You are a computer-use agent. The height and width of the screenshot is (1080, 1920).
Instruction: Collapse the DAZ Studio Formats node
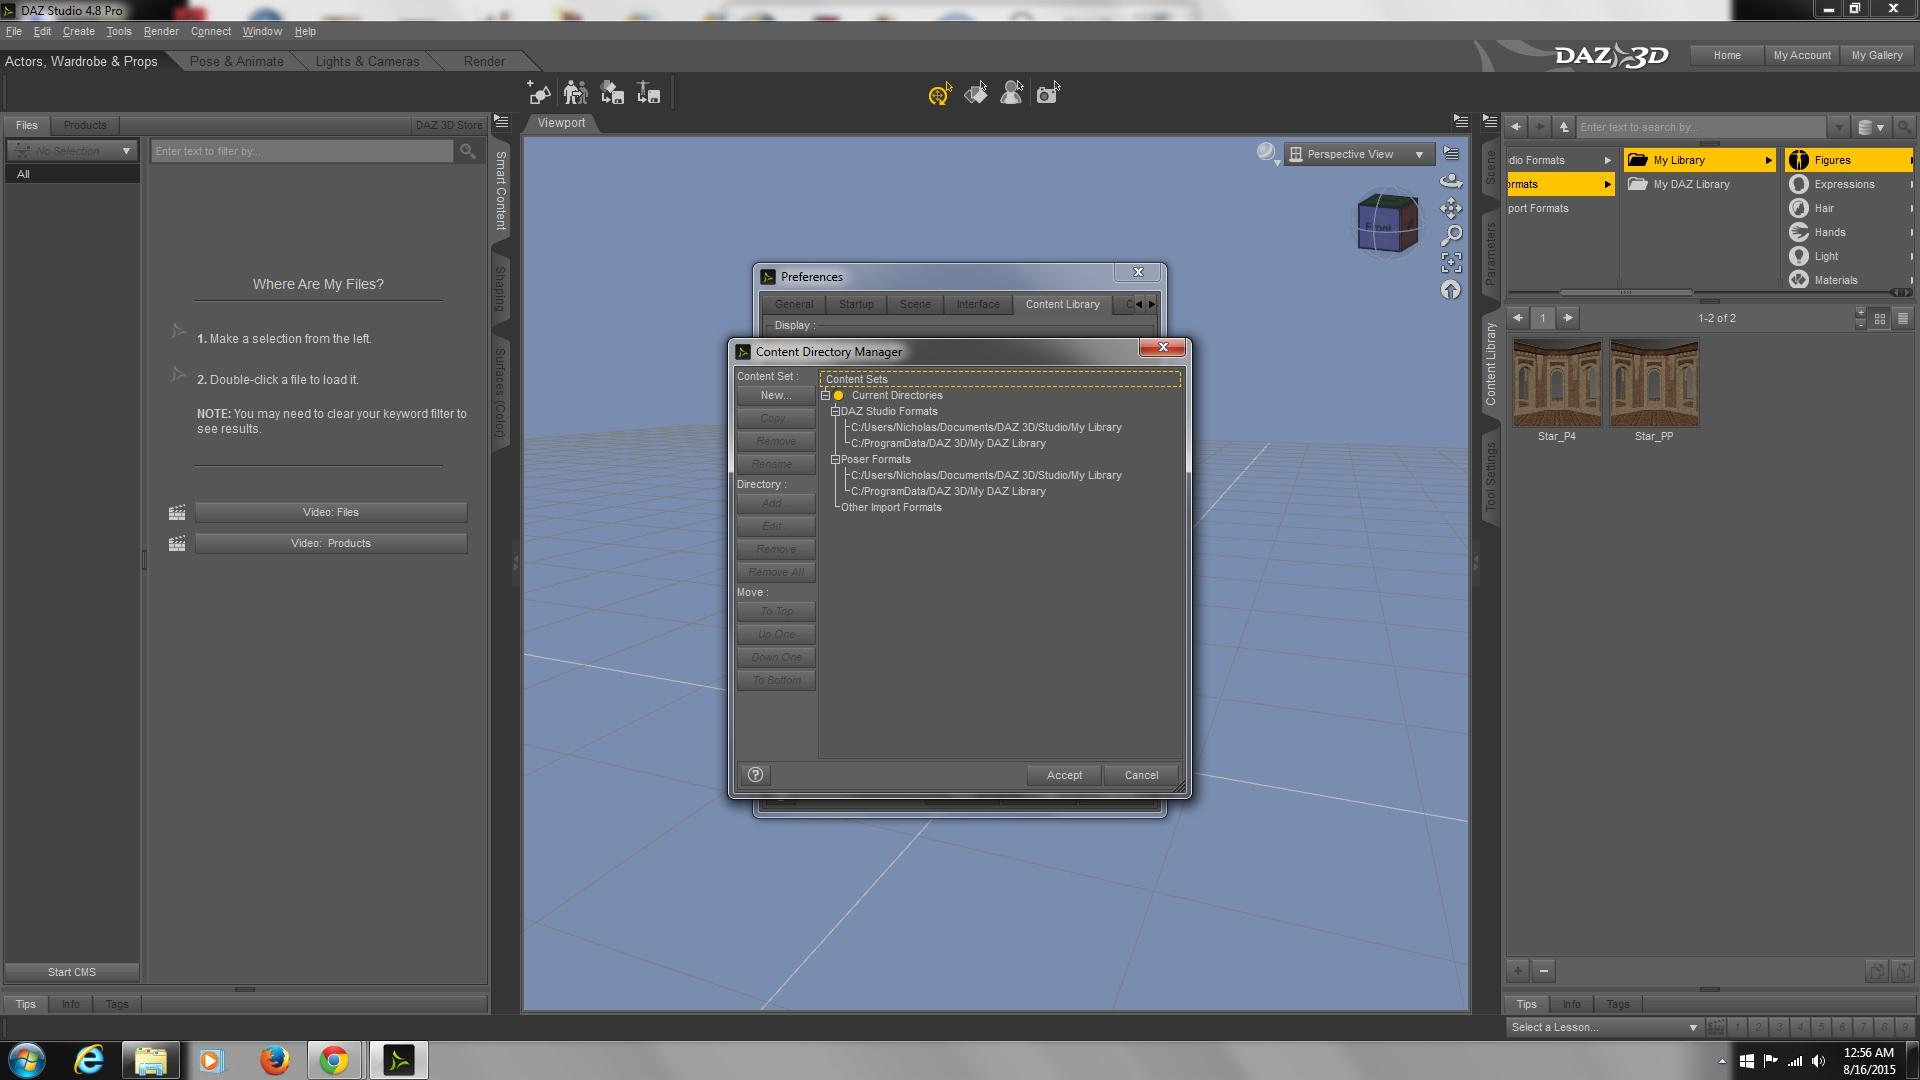coord(835,412)
